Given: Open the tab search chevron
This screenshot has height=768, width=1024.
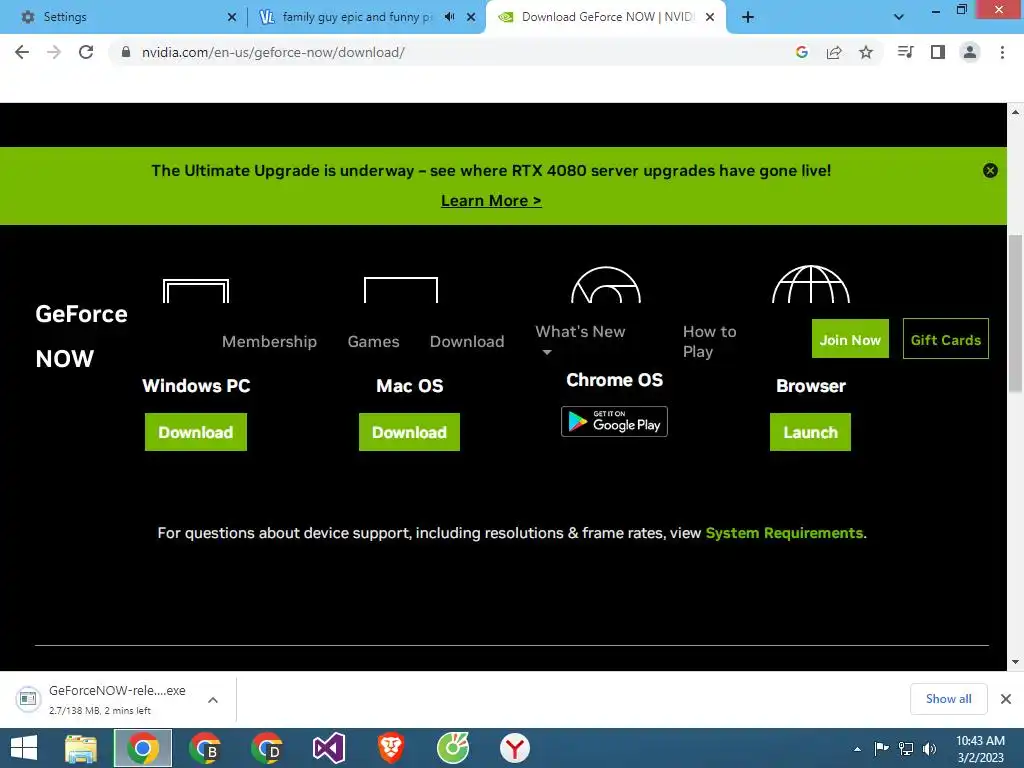Looking at the screenshot, I should click(x=899, y=17).
